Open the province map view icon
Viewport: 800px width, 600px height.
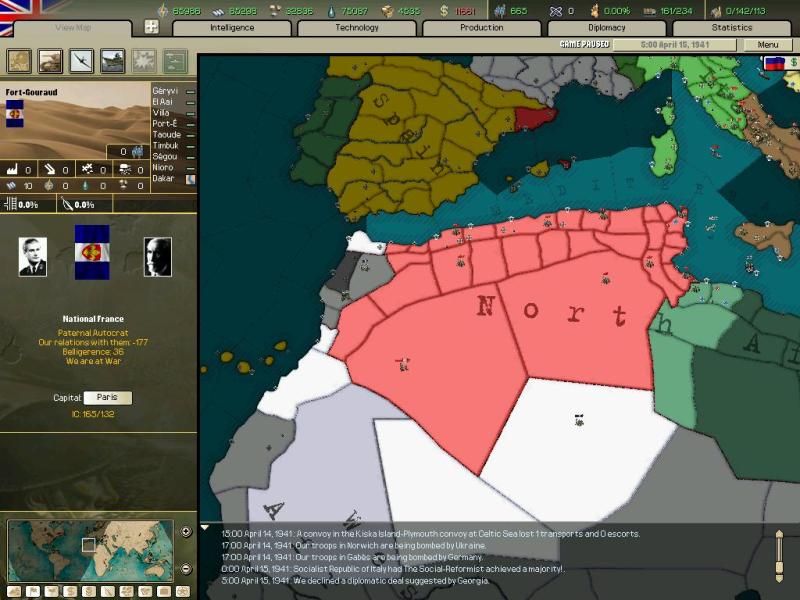(19, 61)
